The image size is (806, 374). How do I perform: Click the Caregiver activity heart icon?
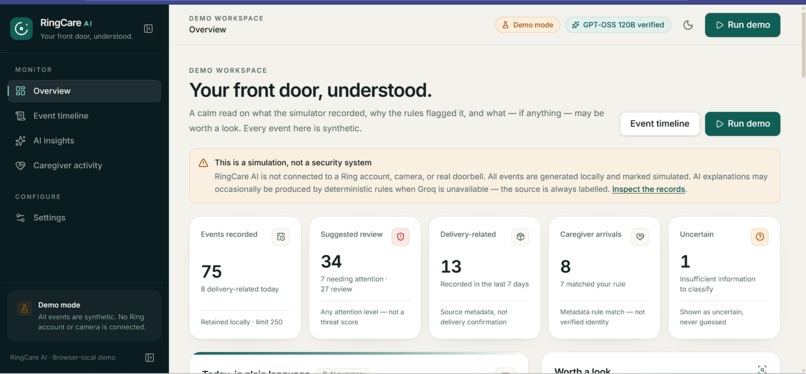(x=21, y=165)
